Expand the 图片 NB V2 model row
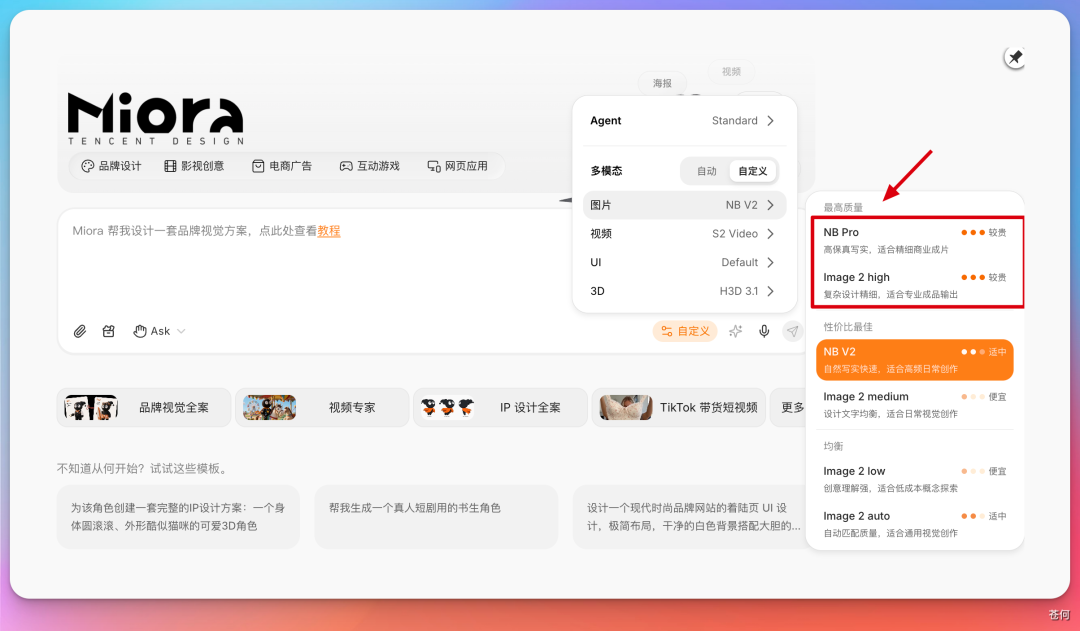 click(x=685, y=205)
